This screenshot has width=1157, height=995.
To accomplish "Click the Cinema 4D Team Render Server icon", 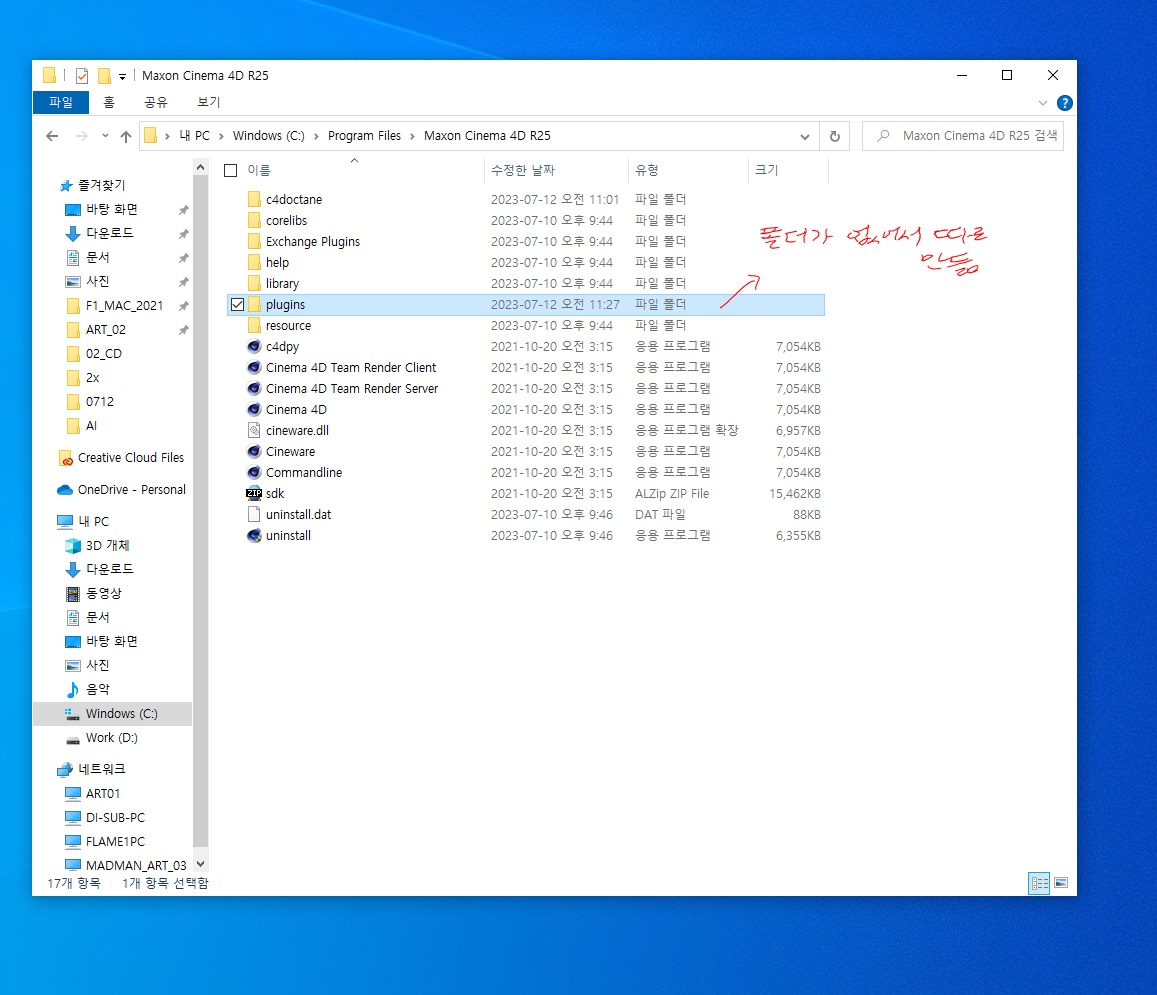I will click(254, 388).
